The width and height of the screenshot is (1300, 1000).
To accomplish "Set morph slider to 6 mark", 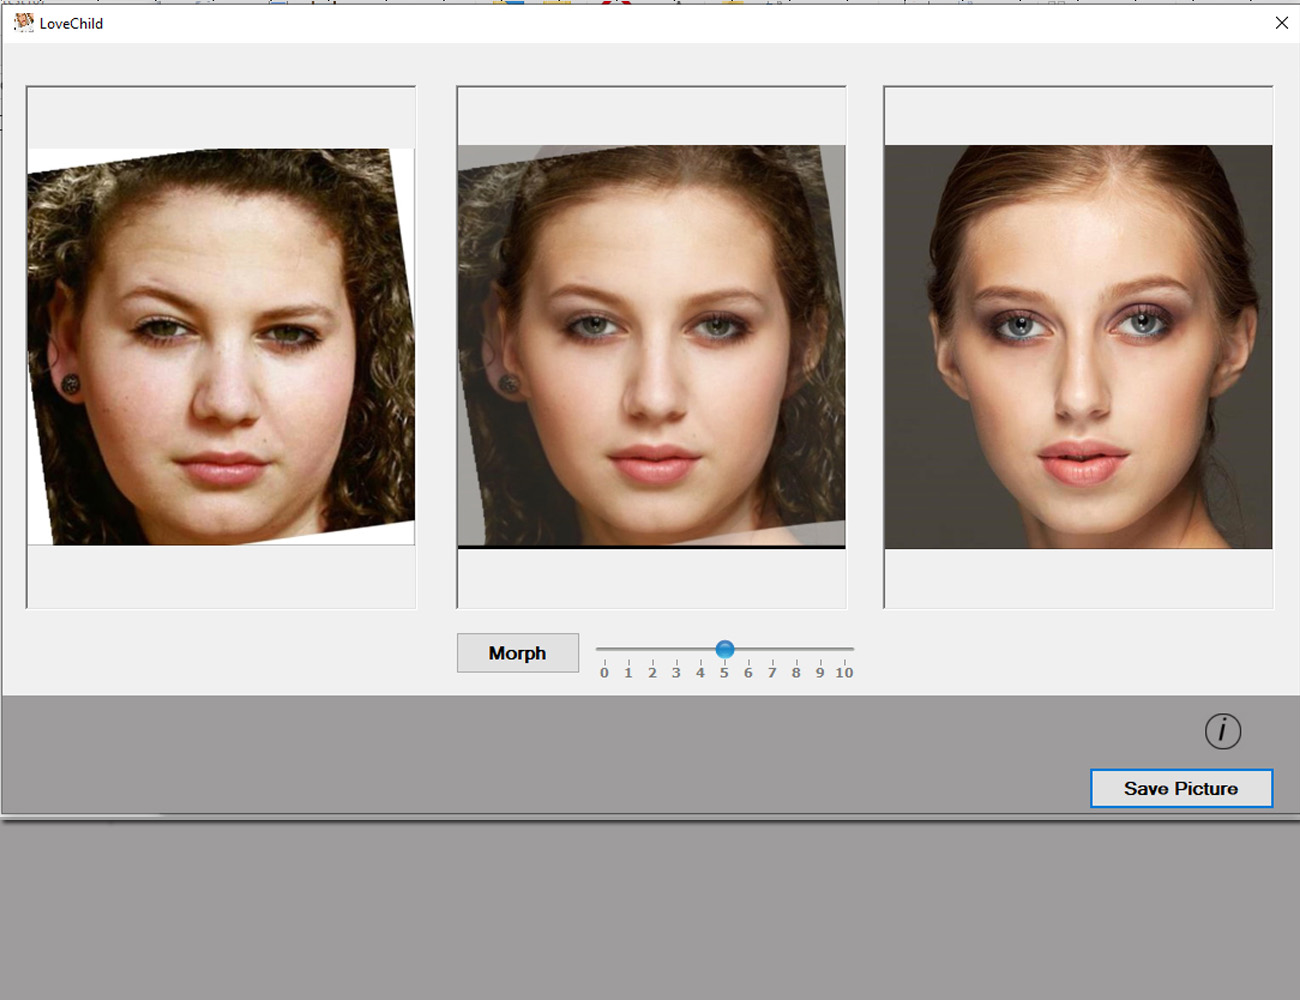I will [749, 650].
